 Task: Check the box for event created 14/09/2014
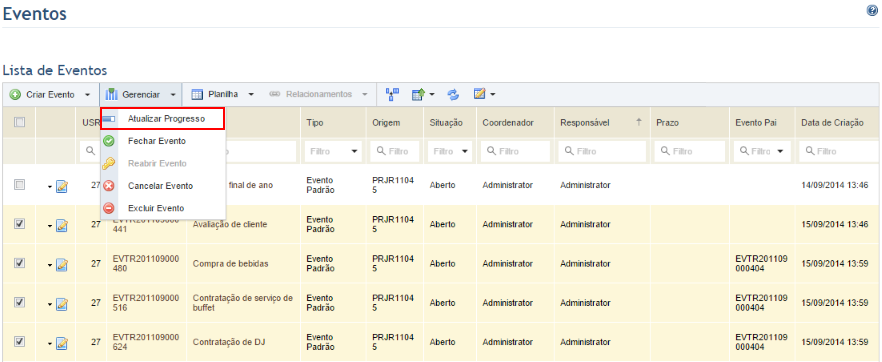(x=19, y=184)
